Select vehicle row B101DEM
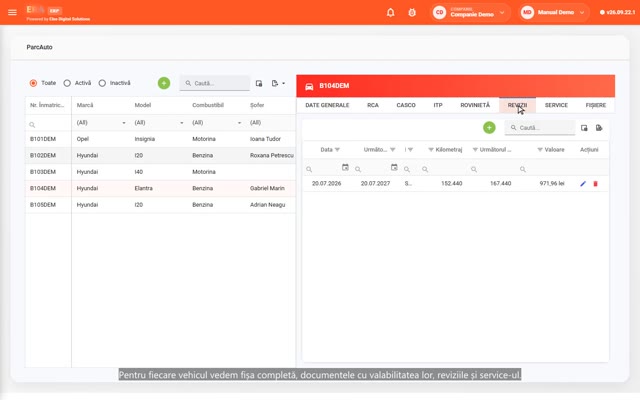Image resolution: width=640 pixels, height=400 pixels. tap(160, 139)
